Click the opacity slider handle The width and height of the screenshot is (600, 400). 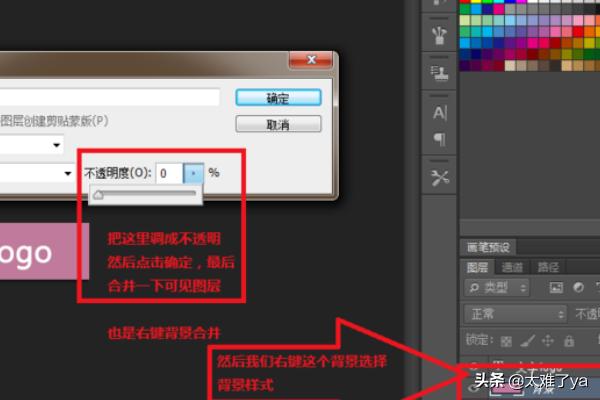click(97, 197)
